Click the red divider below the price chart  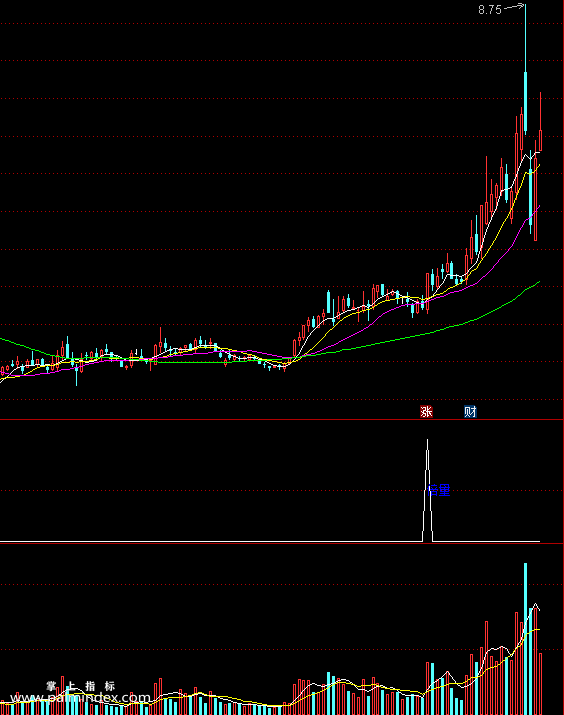[282, 419]
